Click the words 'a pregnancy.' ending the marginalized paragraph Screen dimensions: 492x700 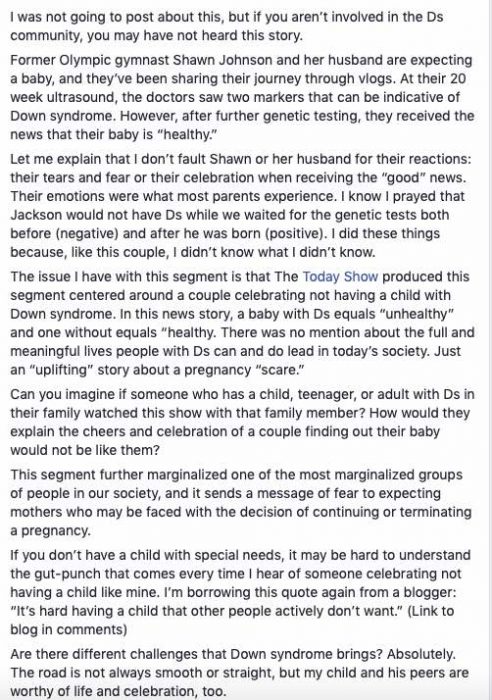tap(50, 531)
